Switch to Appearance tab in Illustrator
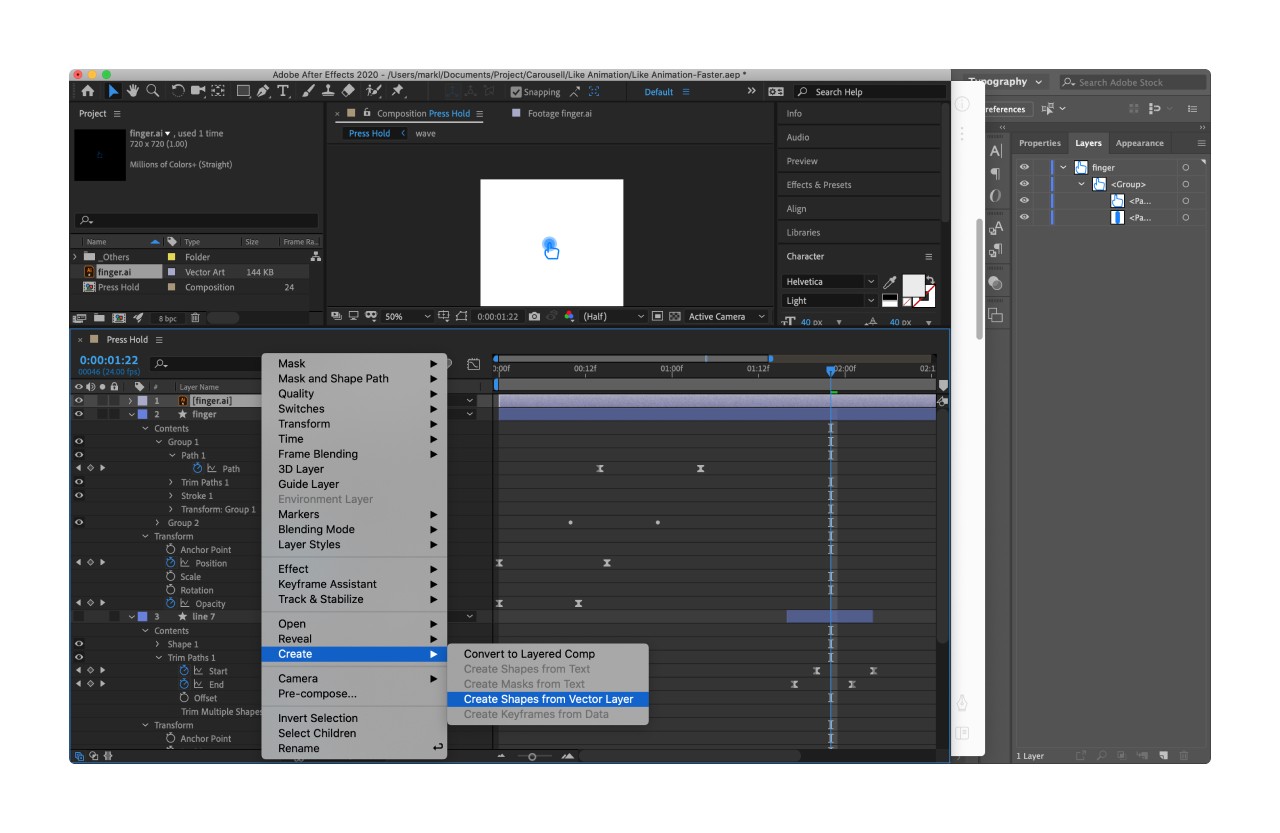Image resolution: width=1280 pixels, height=833 pixels. click(1140, 143)
